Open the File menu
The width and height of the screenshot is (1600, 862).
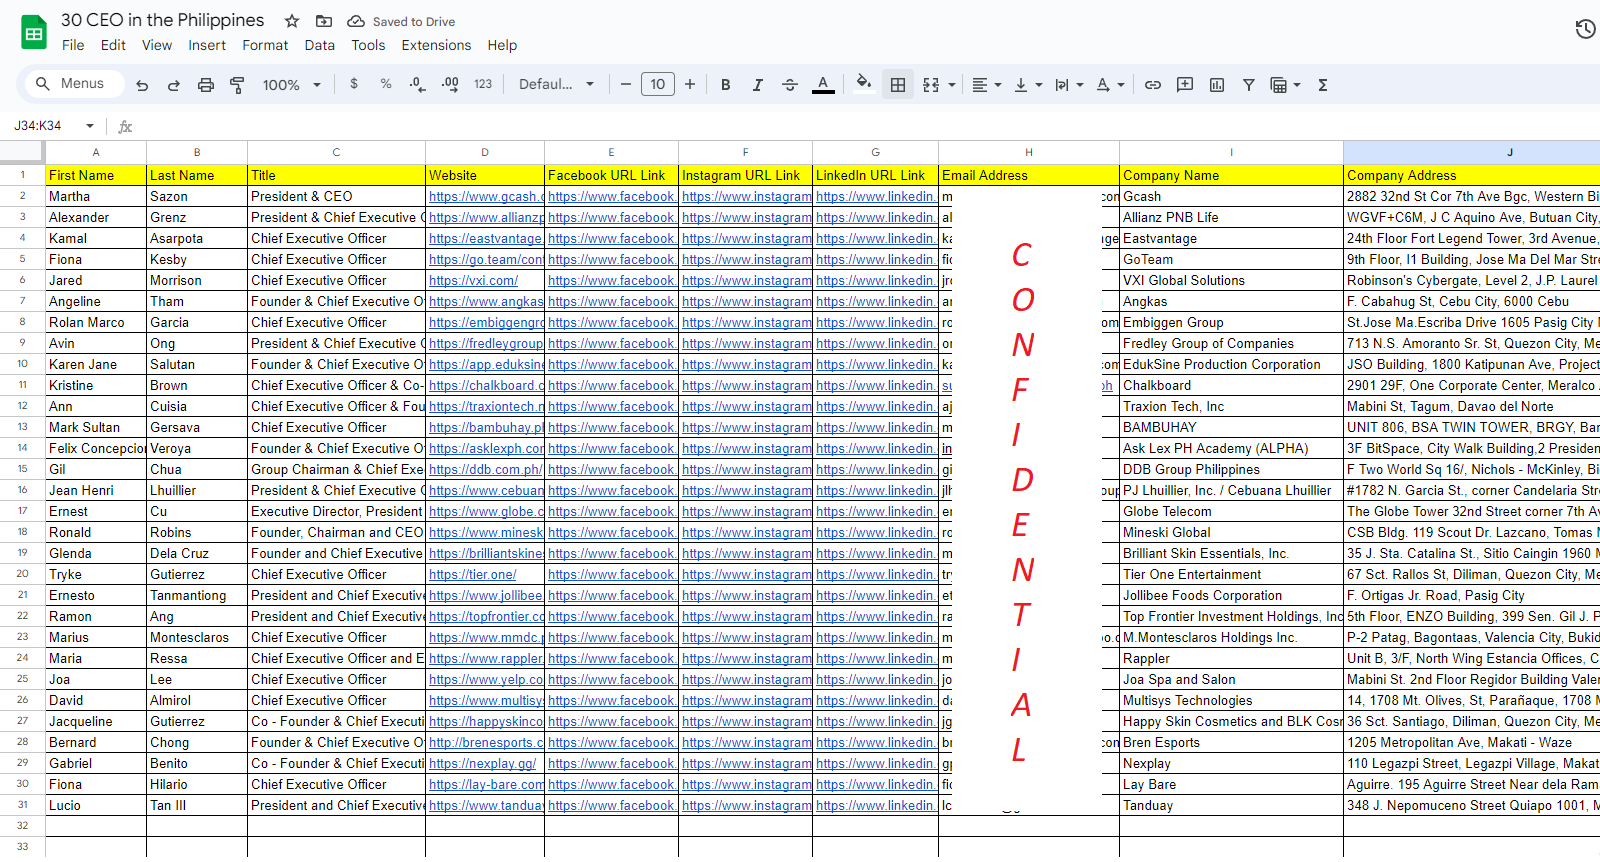pos(73,45)
